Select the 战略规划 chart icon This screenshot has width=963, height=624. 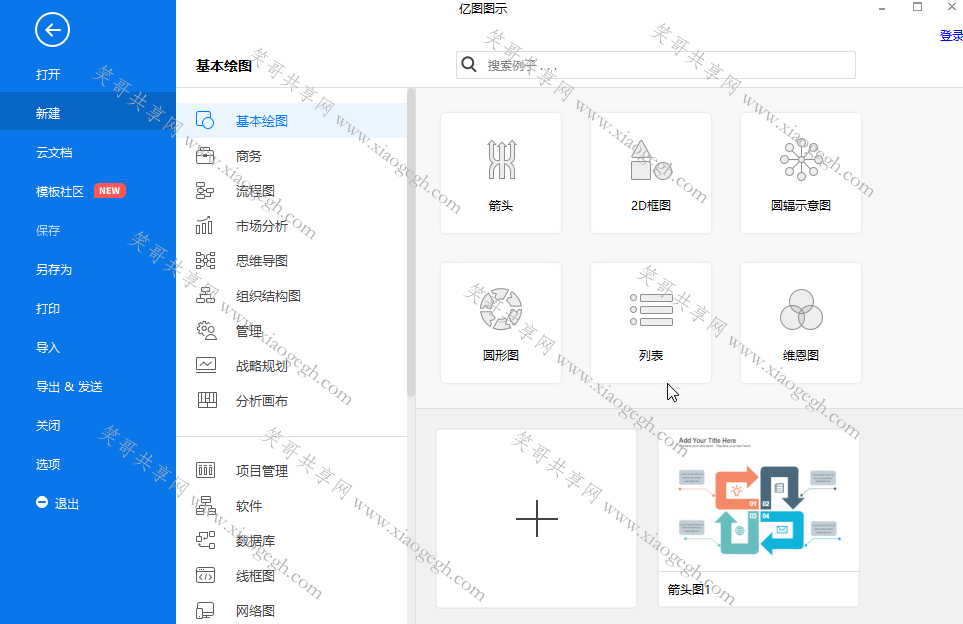[x=206, y=365]
